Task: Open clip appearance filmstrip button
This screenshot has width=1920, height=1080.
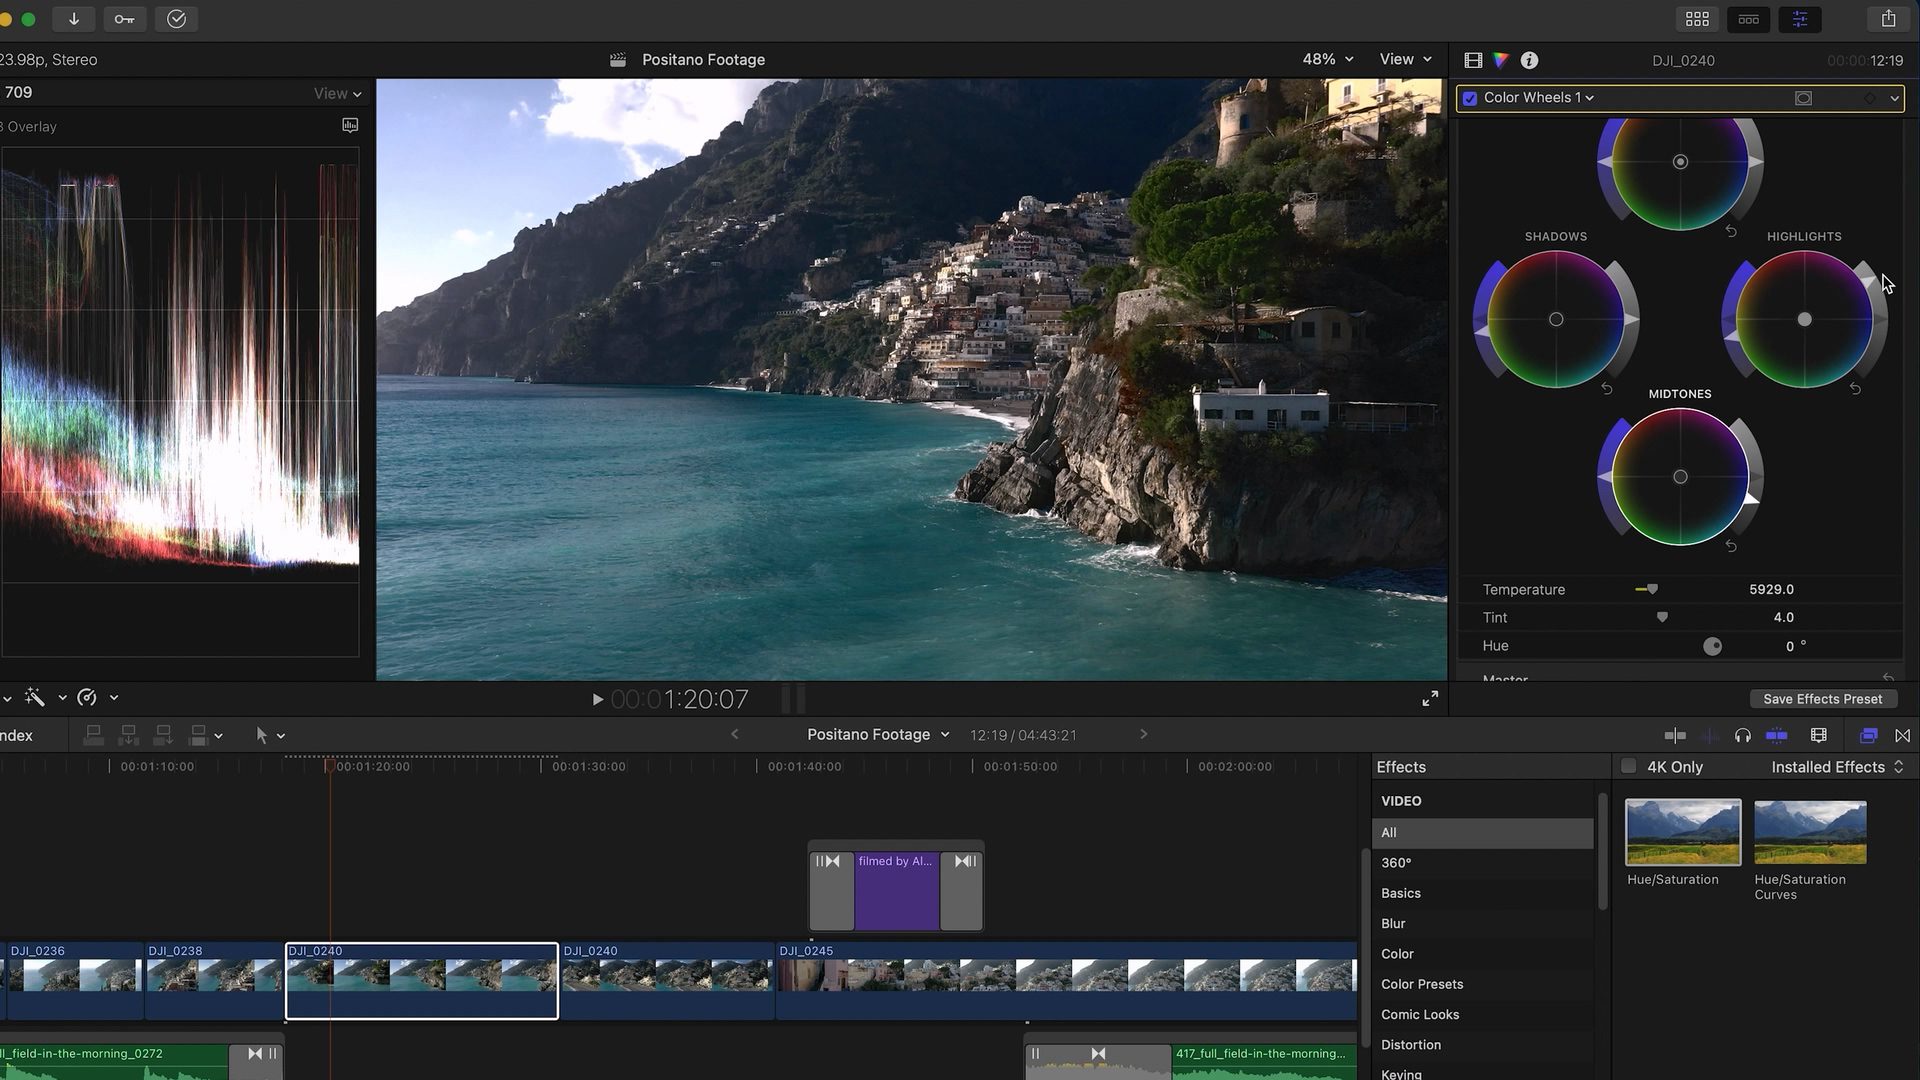Action: click(1819, 735)
